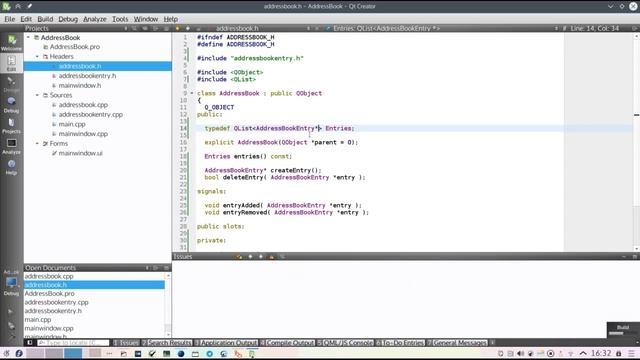Select mainwindow.ui under Forms
The image size is (640, 360).
(x=80, y=153)
